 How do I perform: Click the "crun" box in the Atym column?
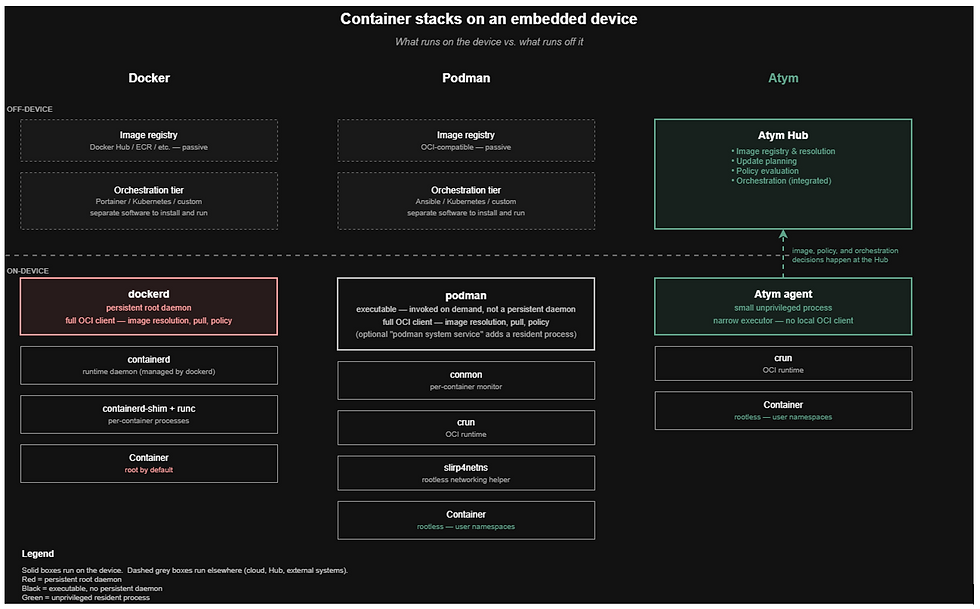coord(783,363)
